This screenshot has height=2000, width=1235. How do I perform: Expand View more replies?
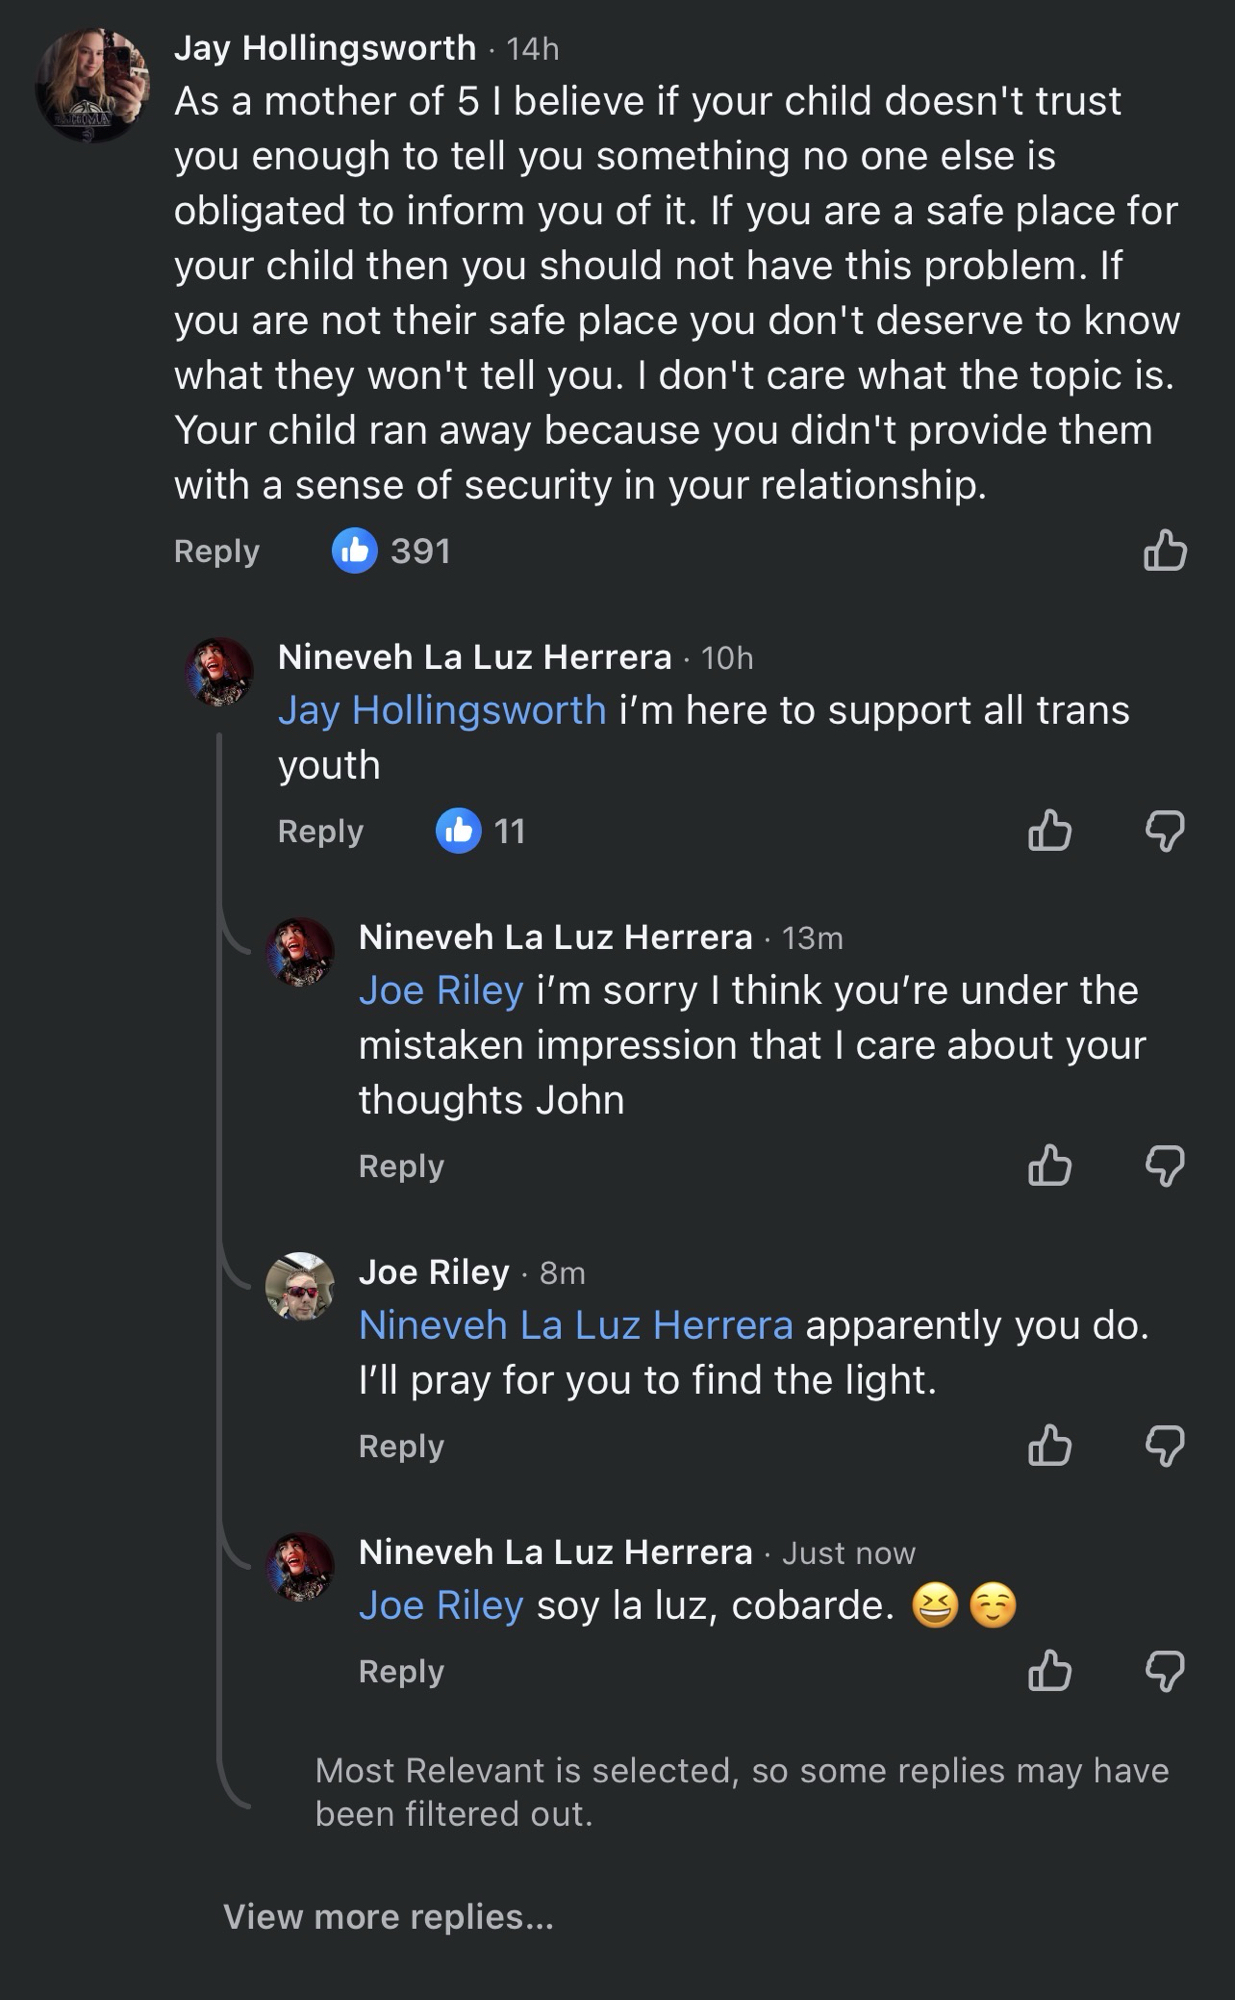[388, 1916]
